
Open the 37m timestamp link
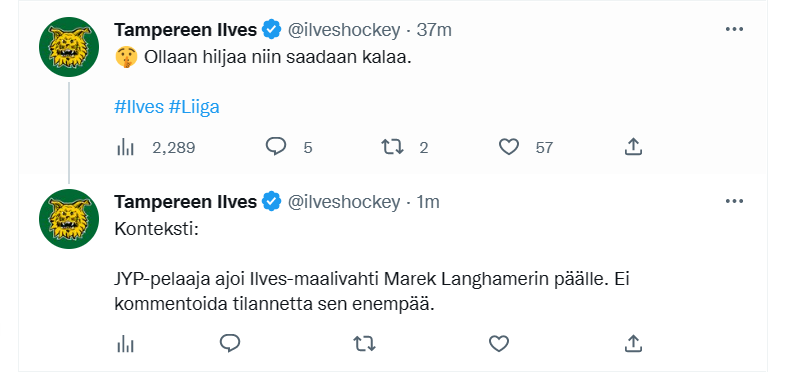pos(434,30)
